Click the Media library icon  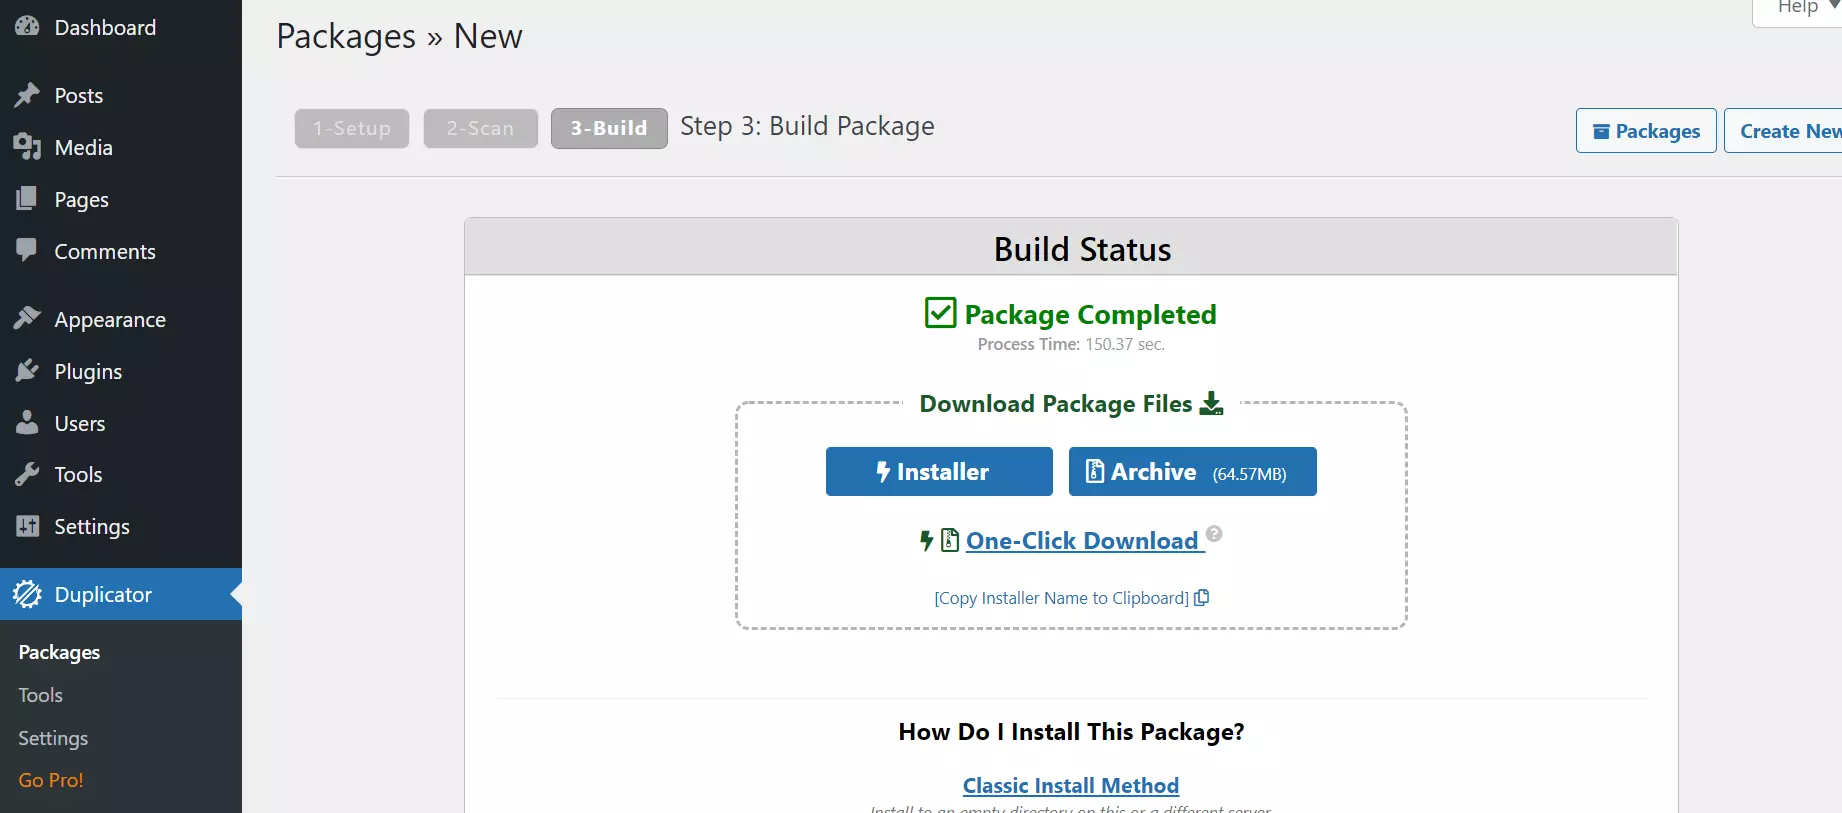pyautogui.click(x=27, y=147)
